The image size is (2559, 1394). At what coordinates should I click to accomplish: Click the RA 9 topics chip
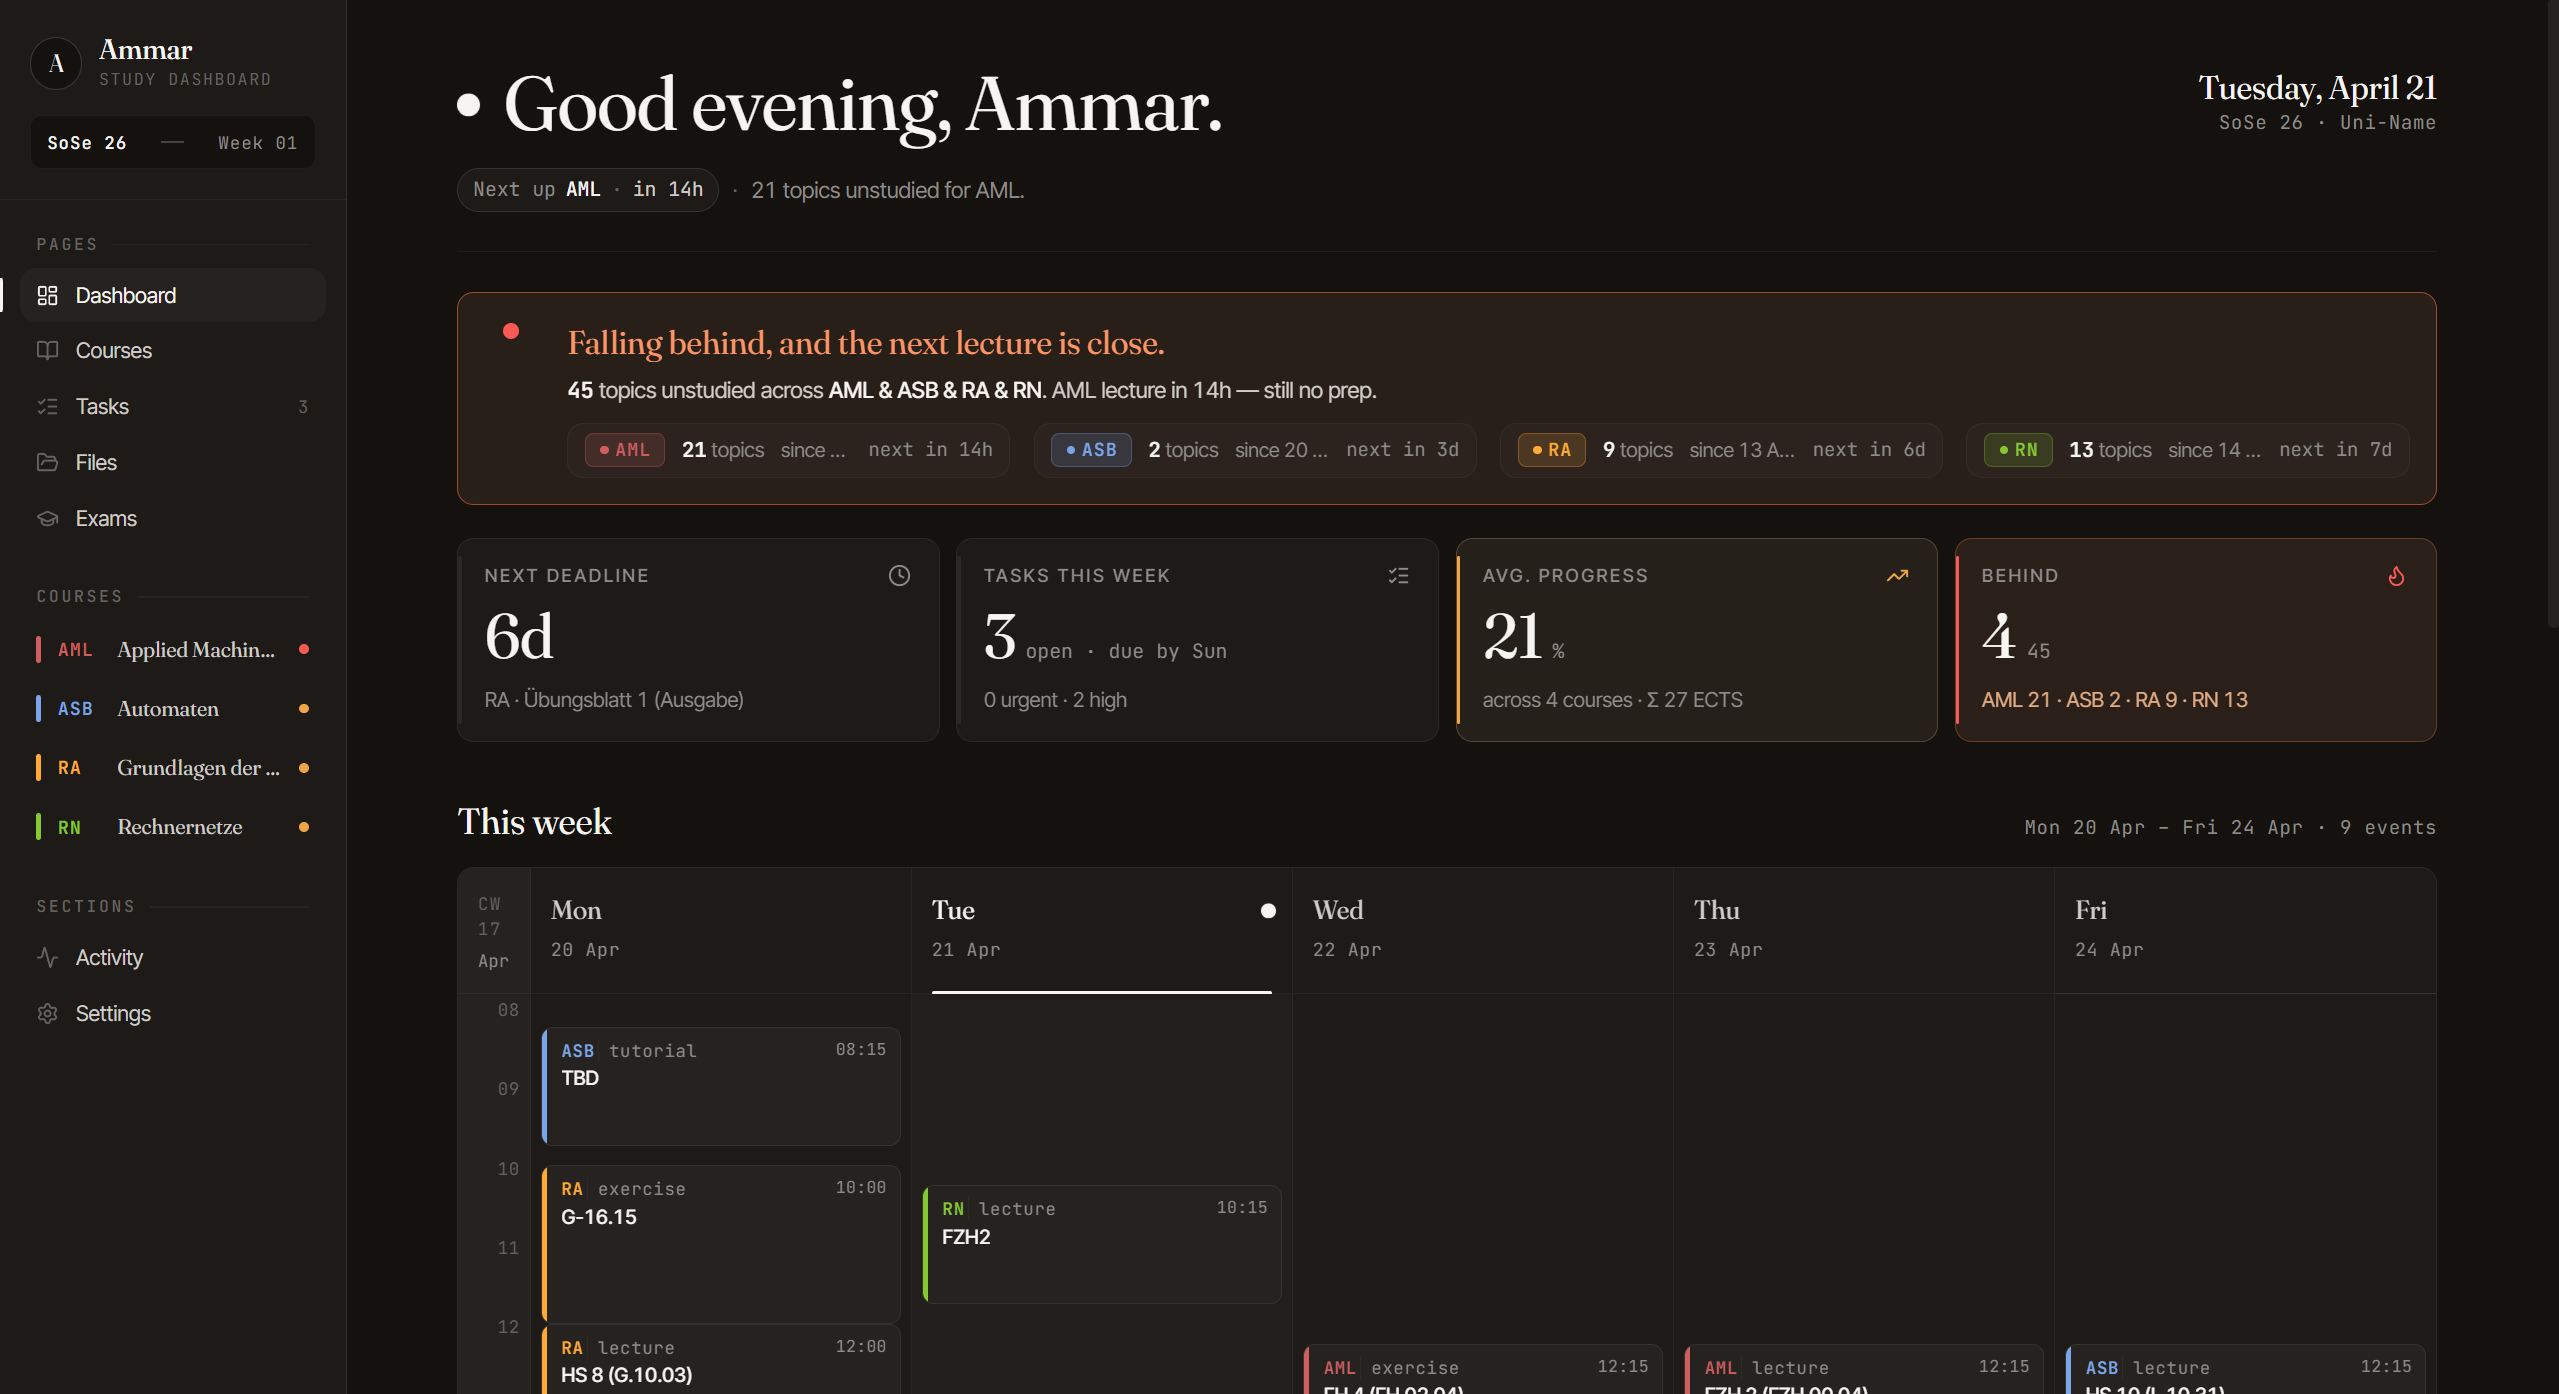(x=1720, y=450)
